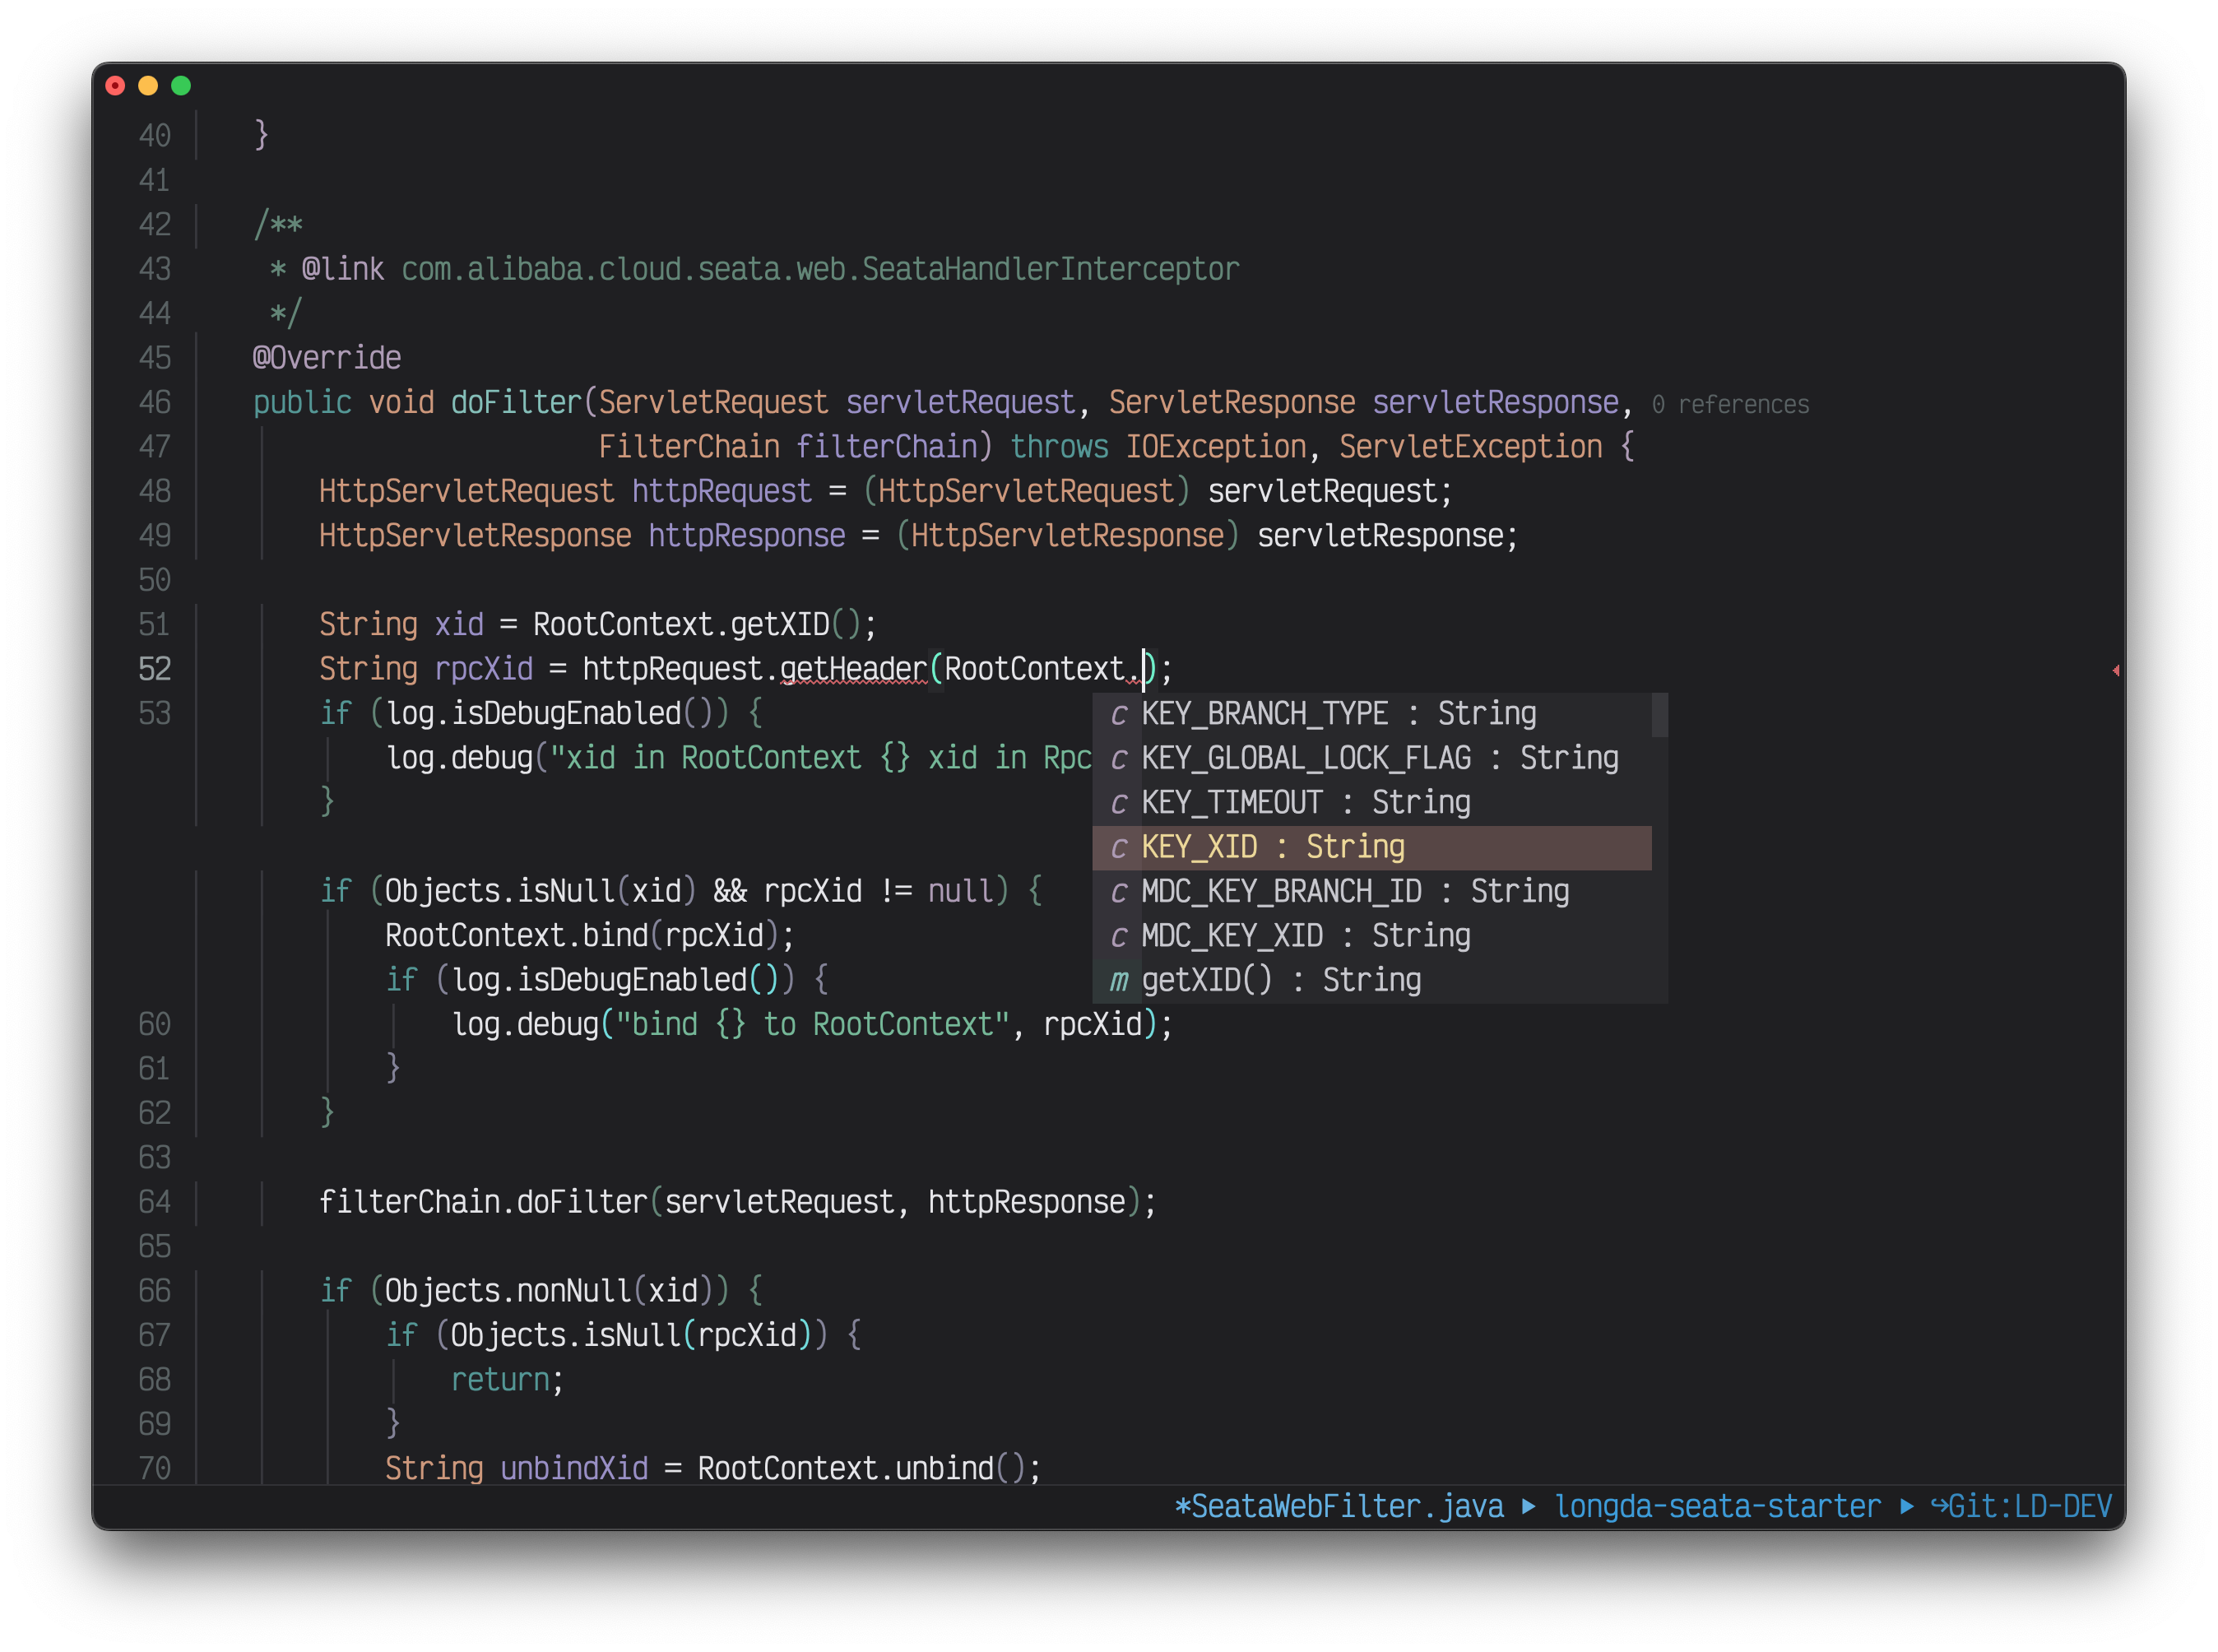This screenshot has width=2218, height=1652.
Task: Open the '0 references' code lens
Action: (1730, 404)
